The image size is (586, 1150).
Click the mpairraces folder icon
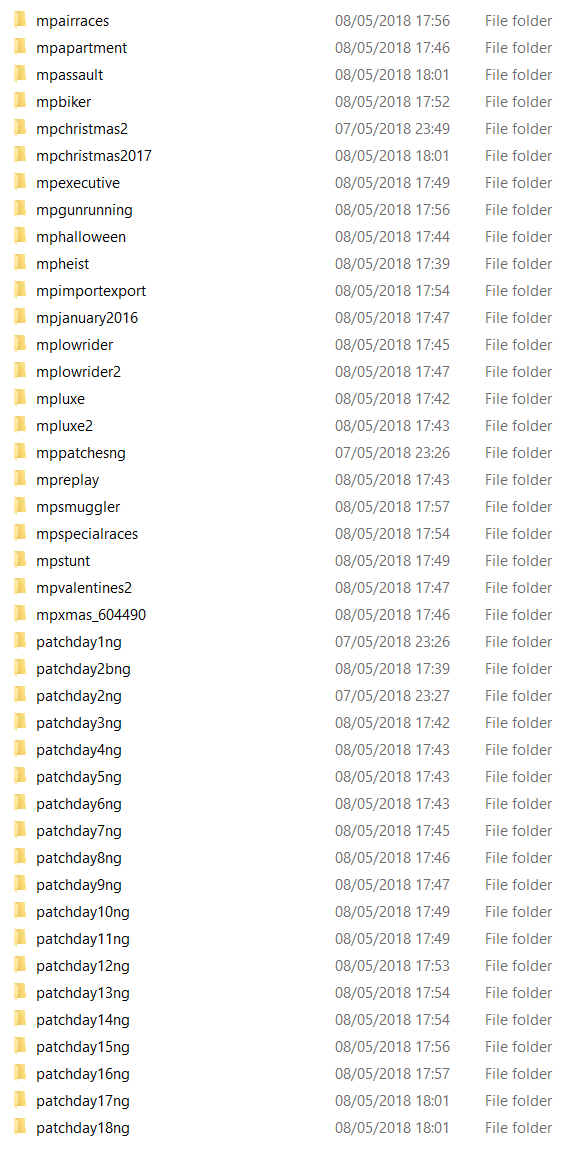pos(20,21)
